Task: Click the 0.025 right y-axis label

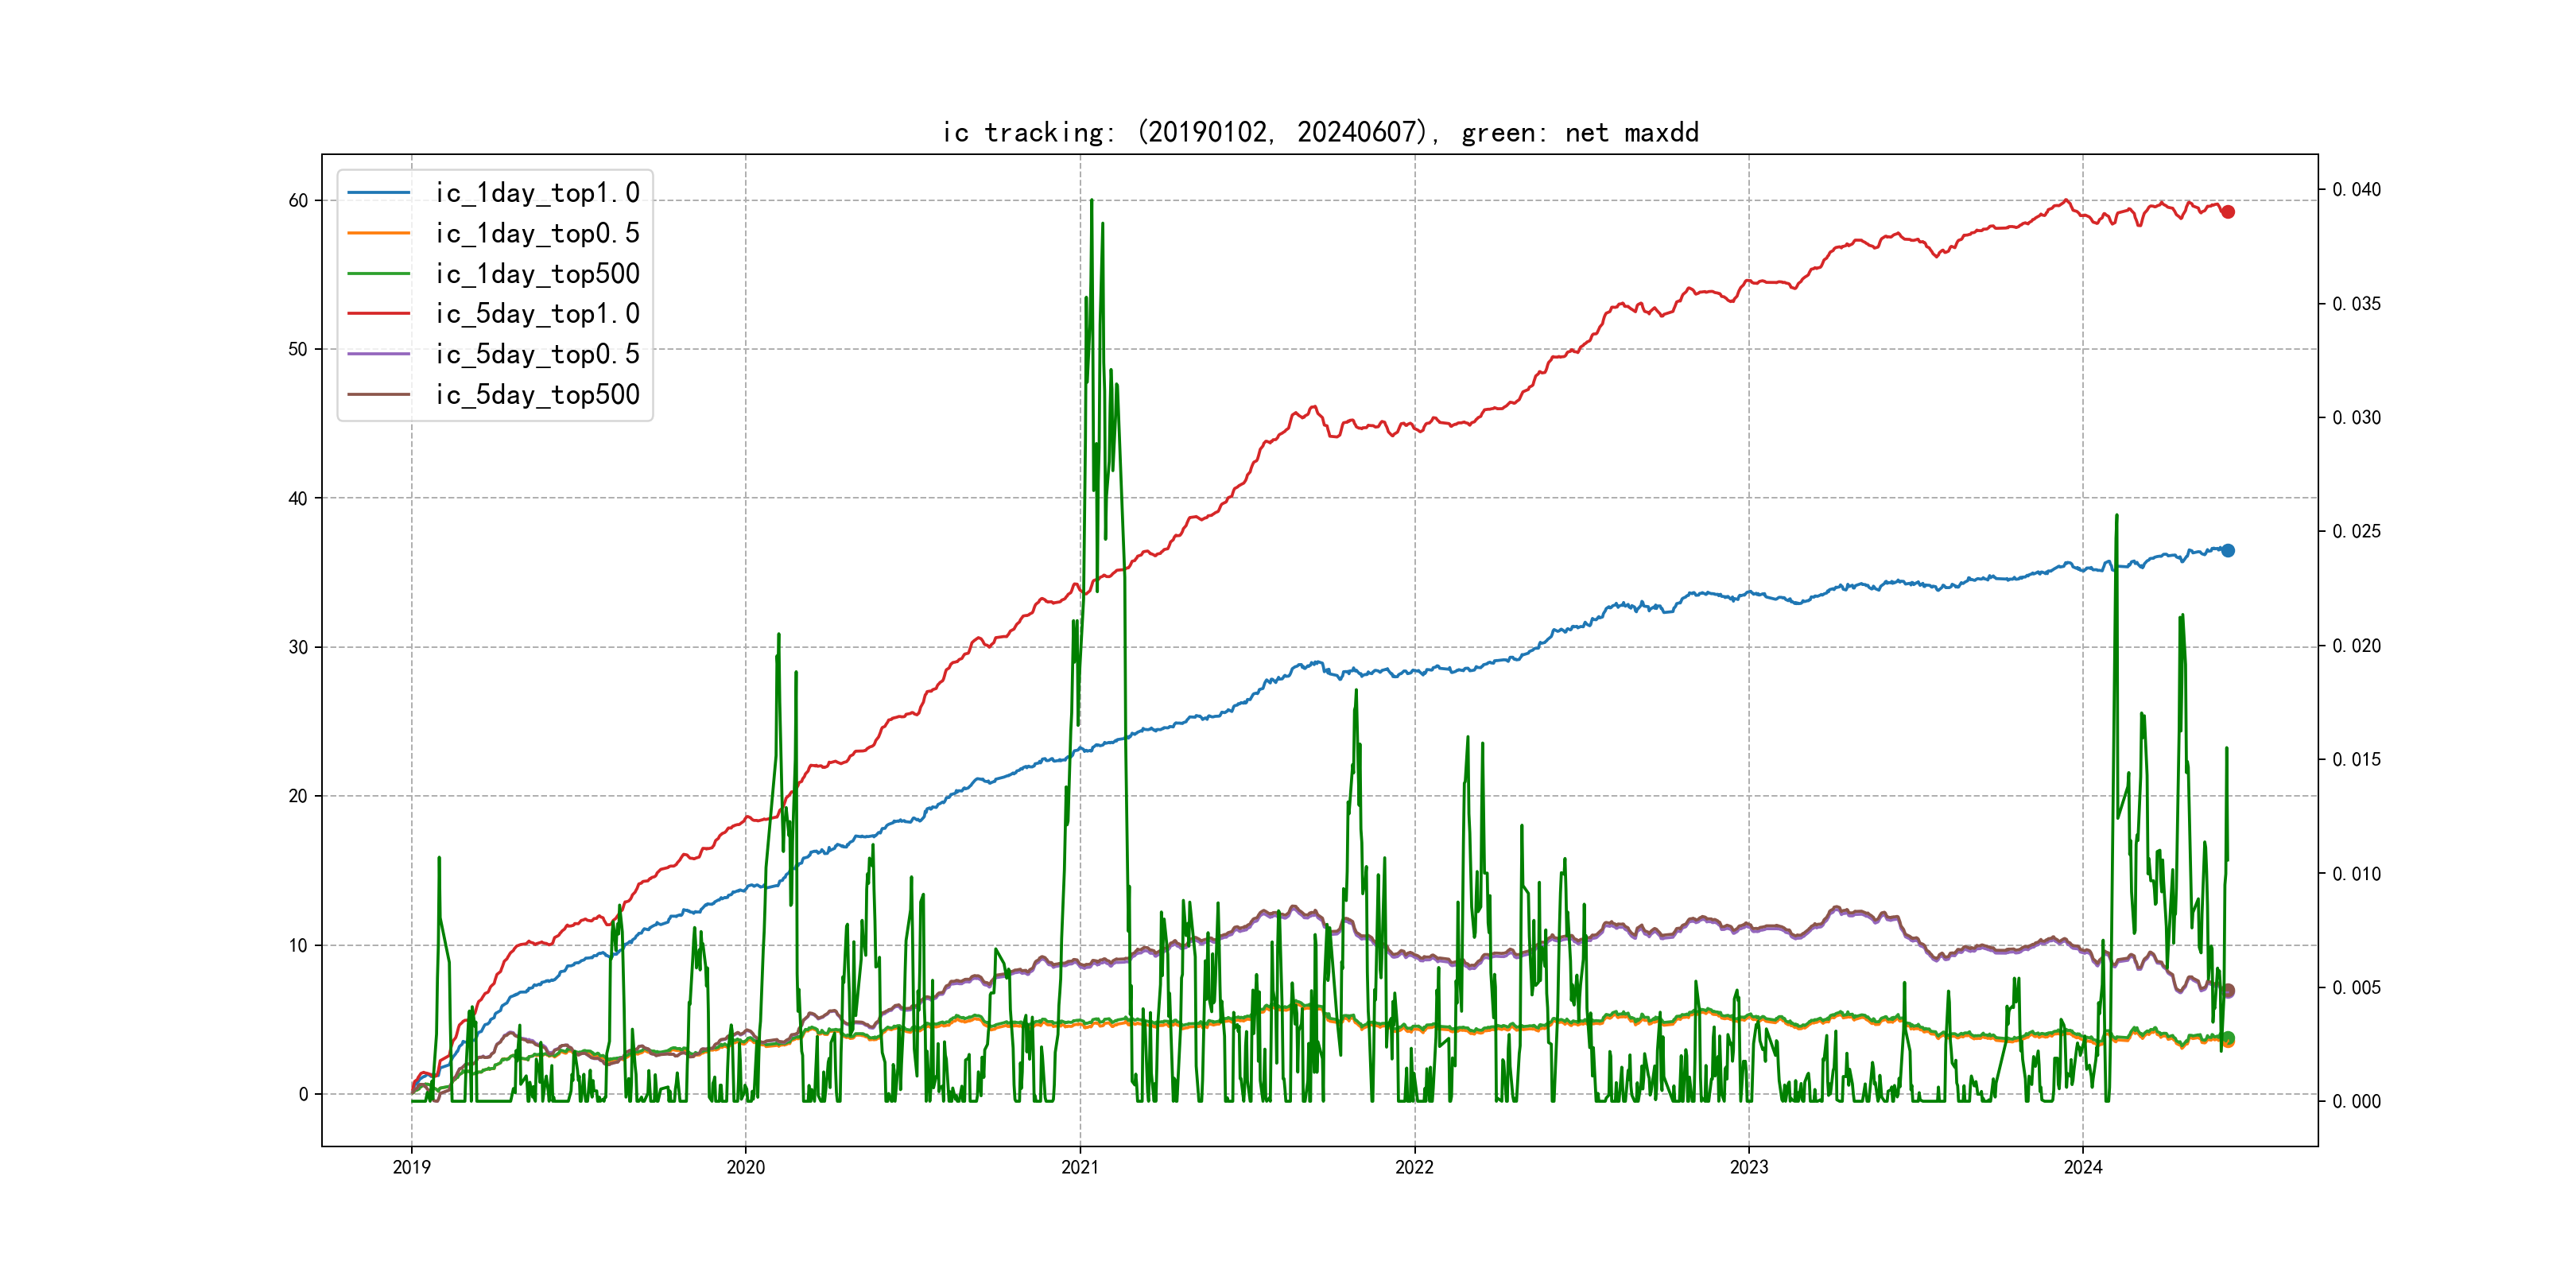Action: click(2356, 531)
